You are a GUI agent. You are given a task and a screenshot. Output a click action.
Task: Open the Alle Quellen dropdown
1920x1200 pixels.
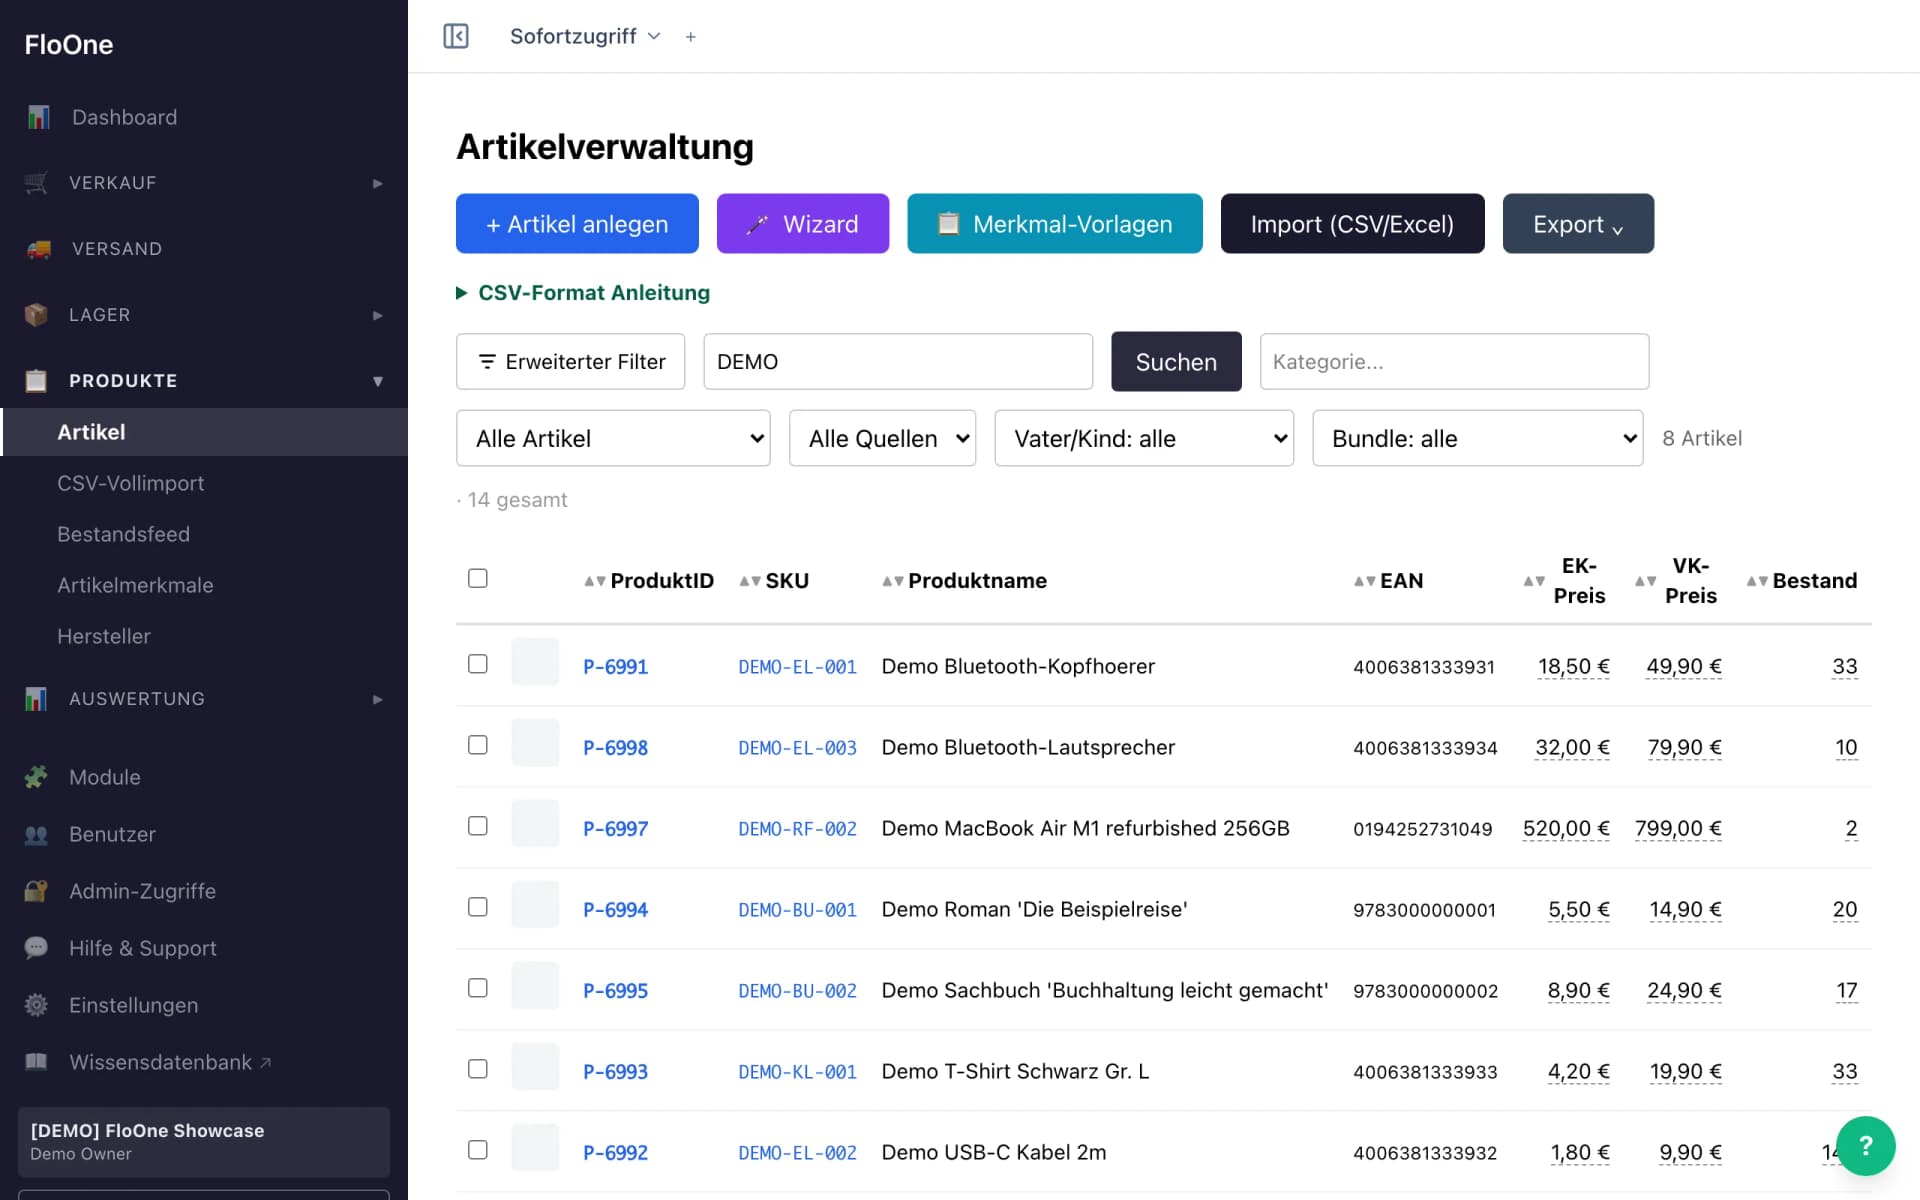pyautogui.click(x=882, y=438)
